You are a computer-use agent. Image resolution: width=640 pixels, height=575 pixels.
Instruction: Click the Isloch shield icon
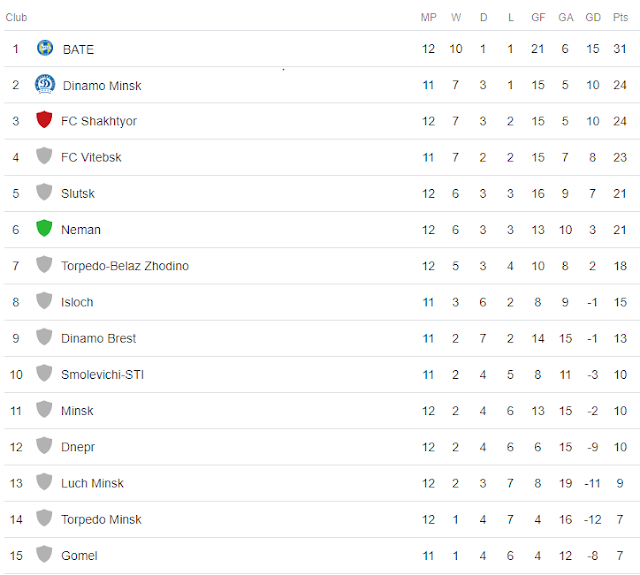44,301
